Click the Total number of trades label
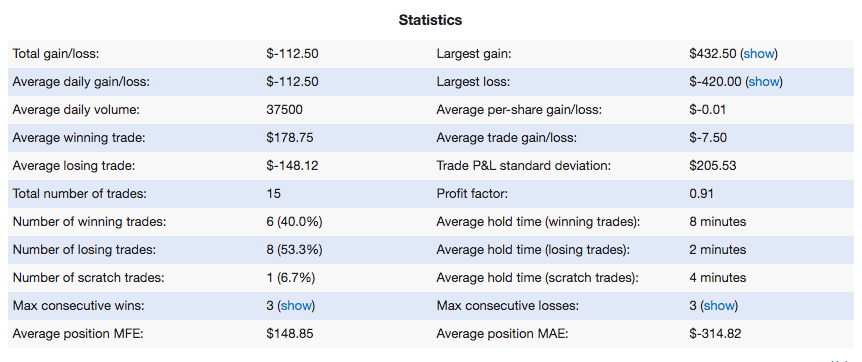Screen dimensions: 862x362 coord(79,194)
